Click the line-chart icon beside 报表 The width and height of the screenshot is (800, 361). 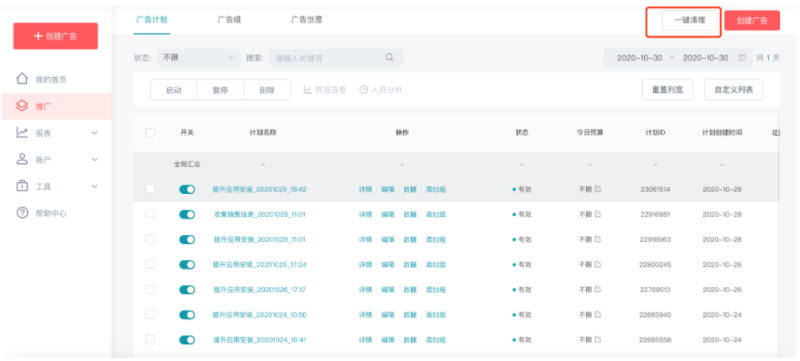22,133
